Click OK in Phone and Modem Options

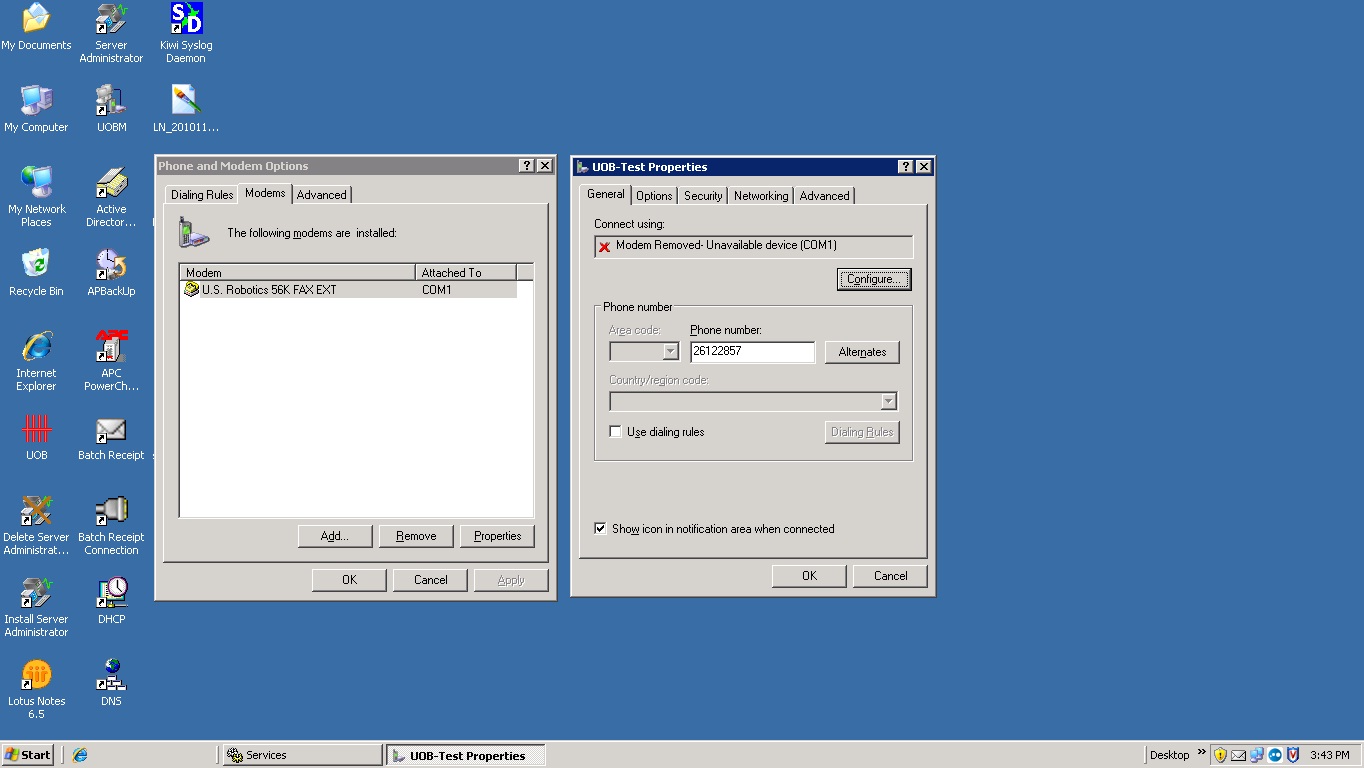(x=349, y=580)
